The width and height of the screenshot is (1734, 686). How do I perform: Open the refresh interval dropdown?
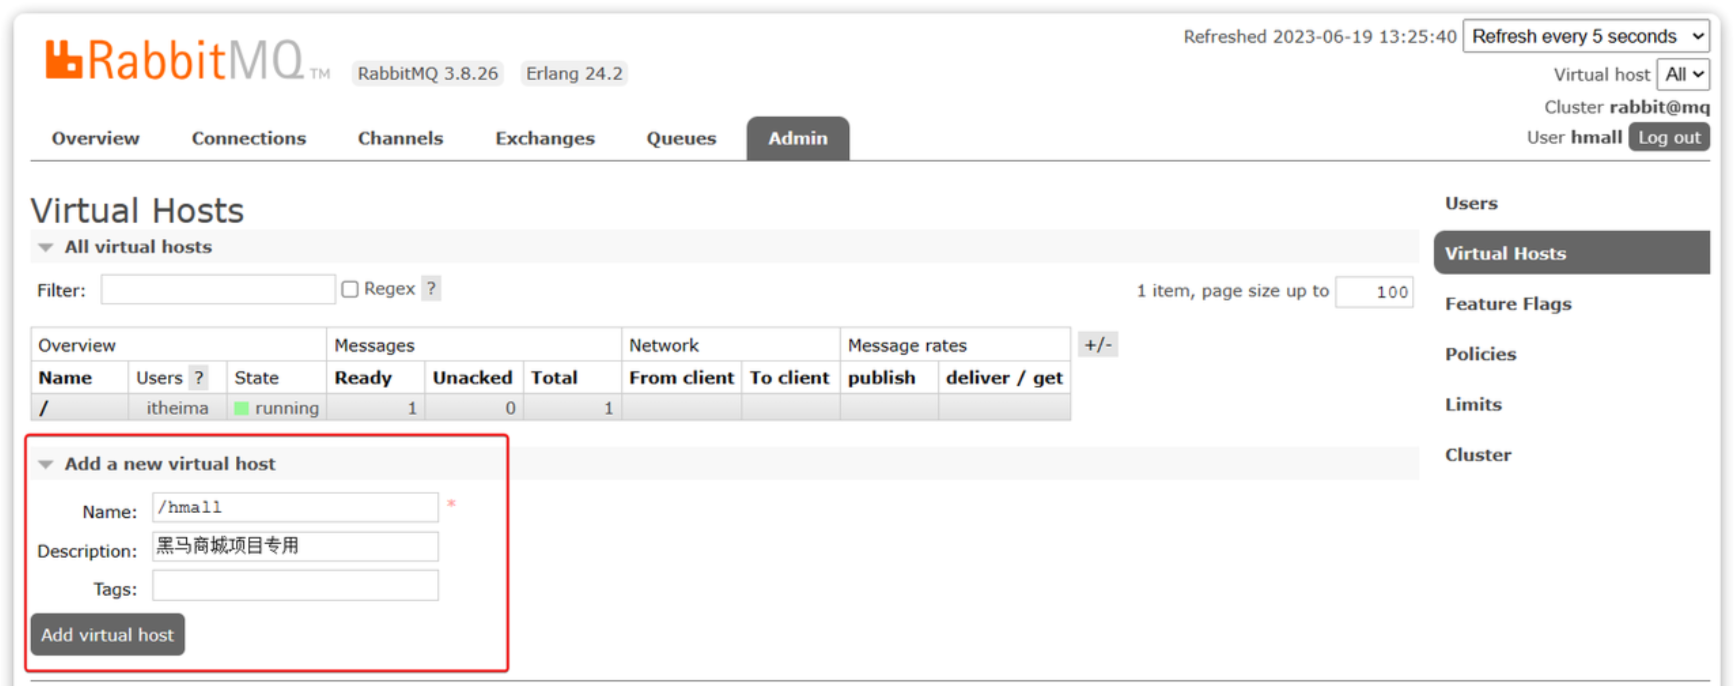1585,37
